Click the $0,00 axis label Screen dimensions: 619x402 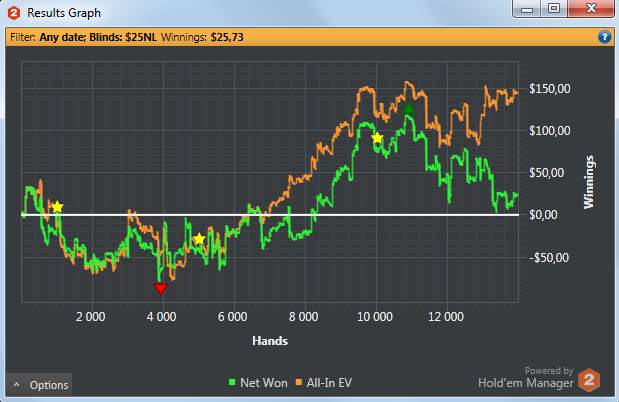pos(543,215)
